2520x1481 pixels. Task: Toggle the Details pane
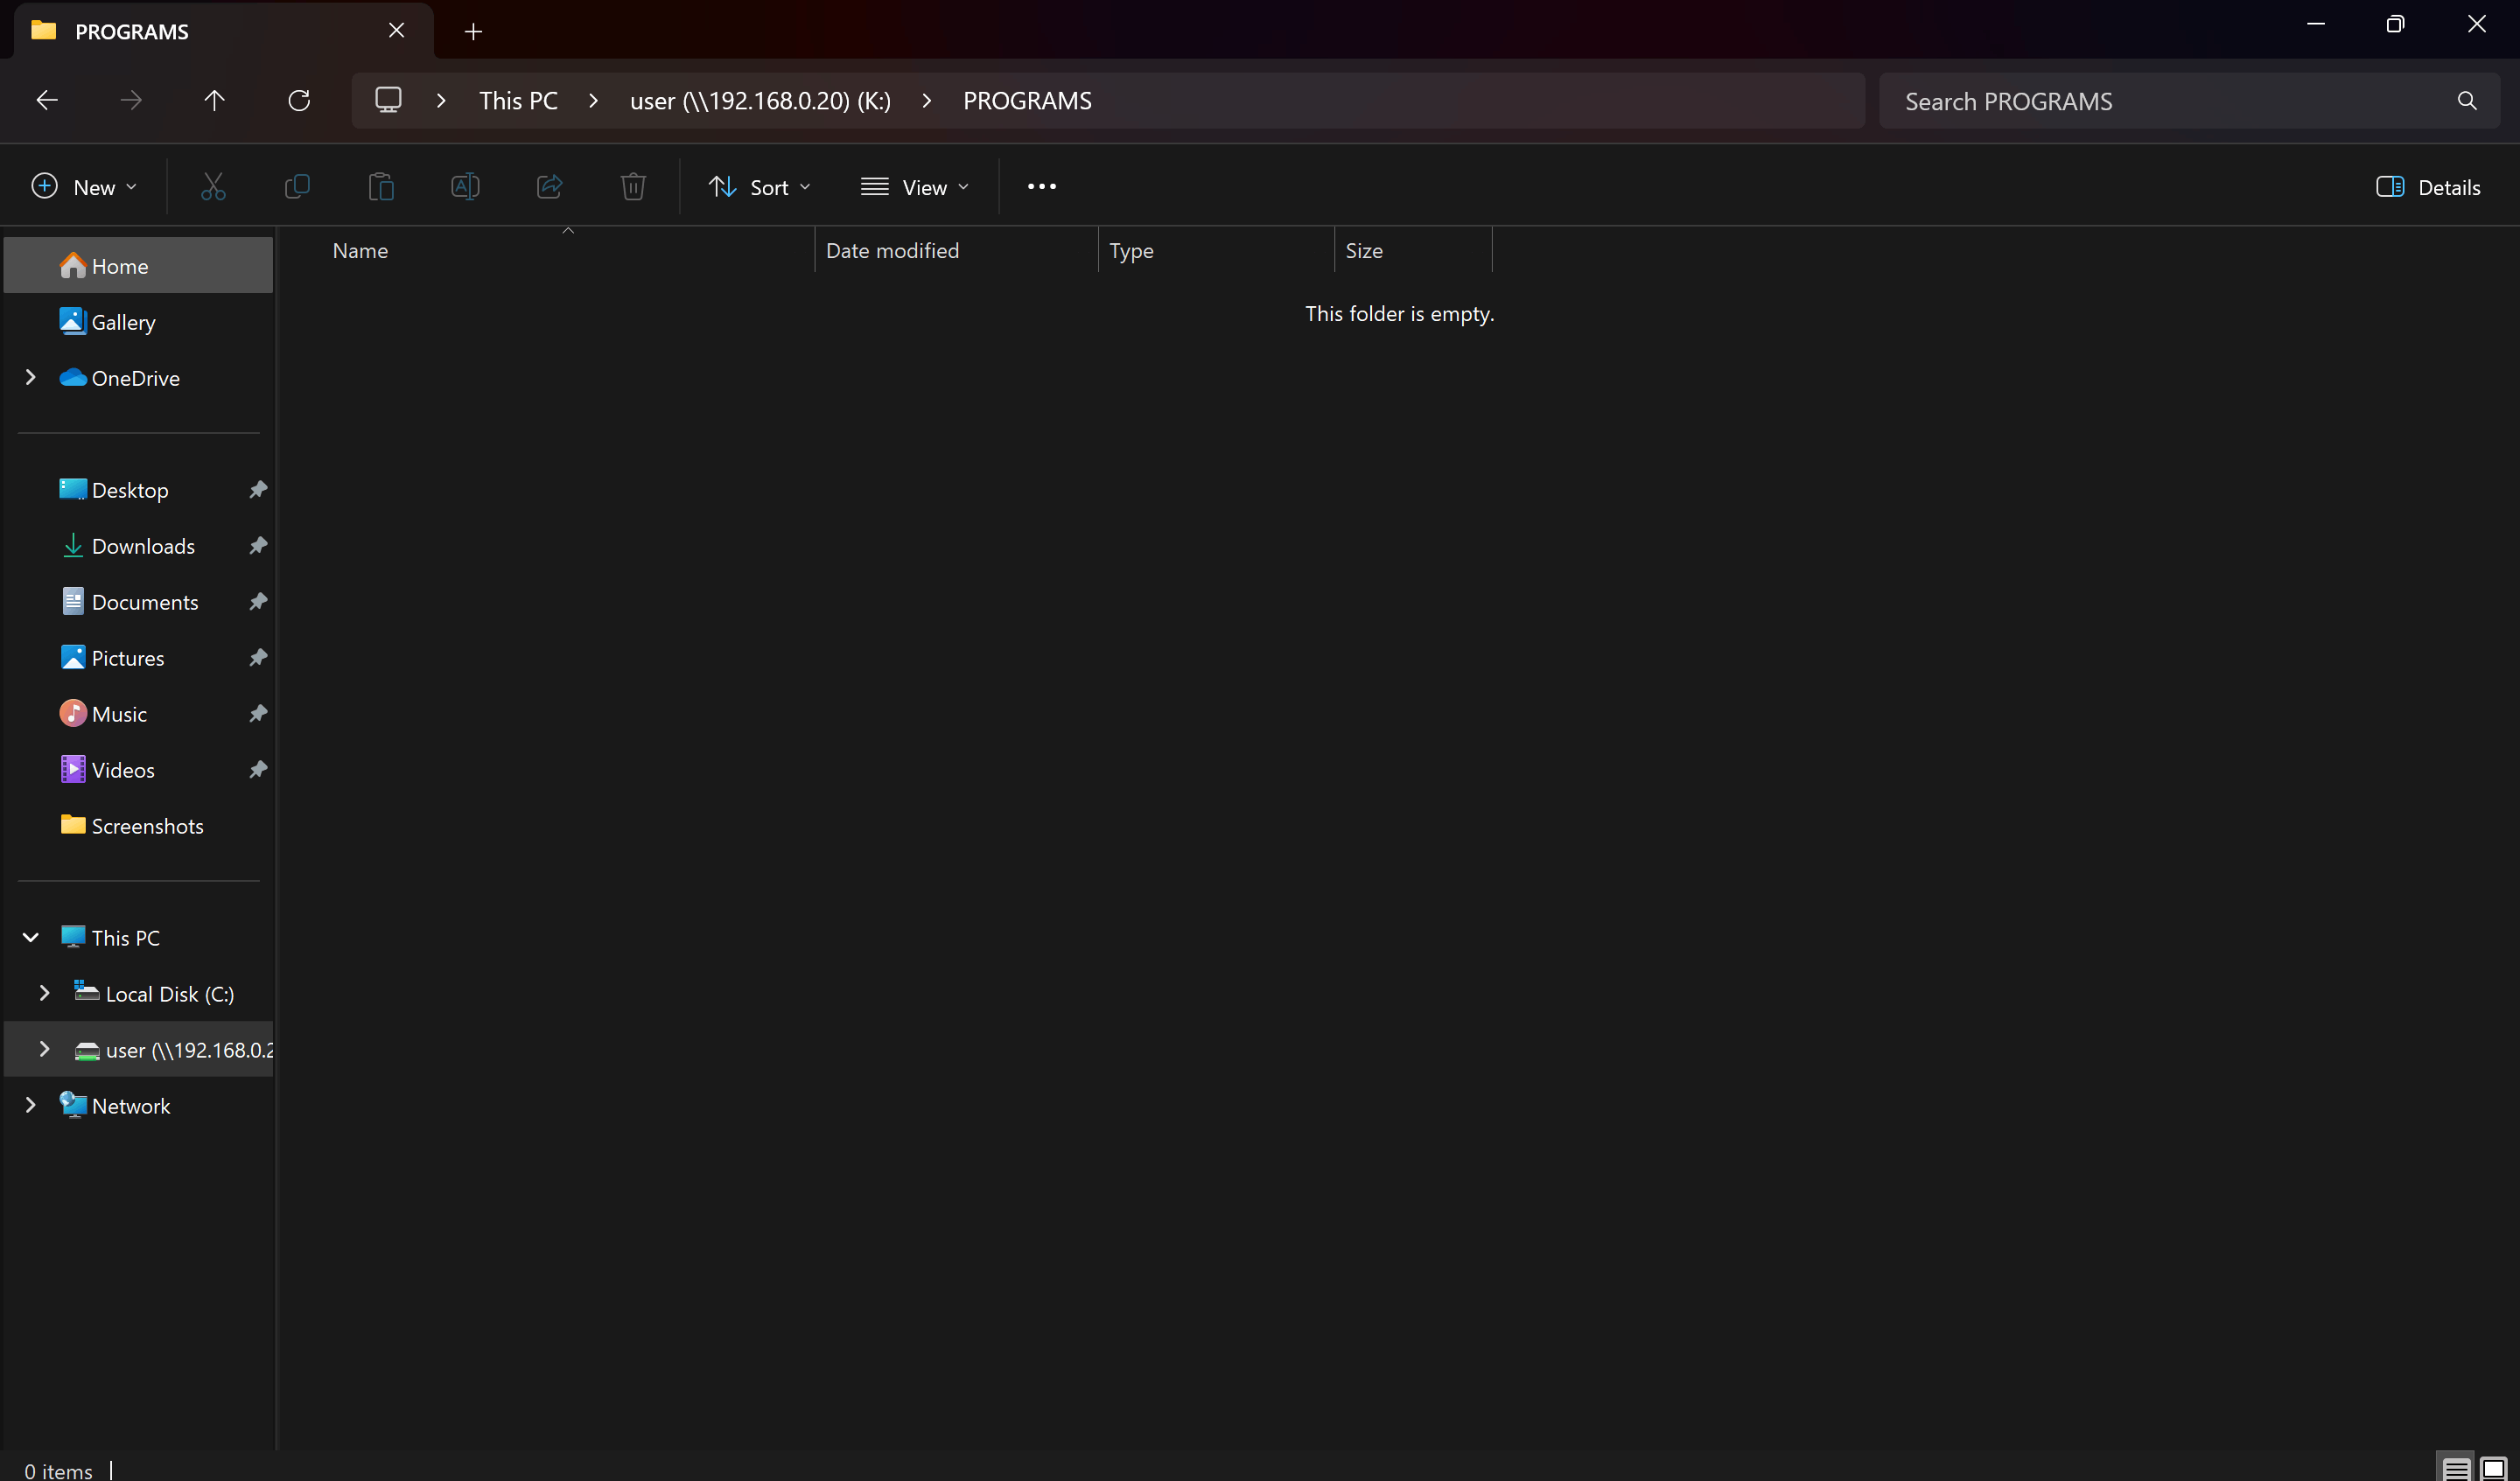coord(2428,187)
